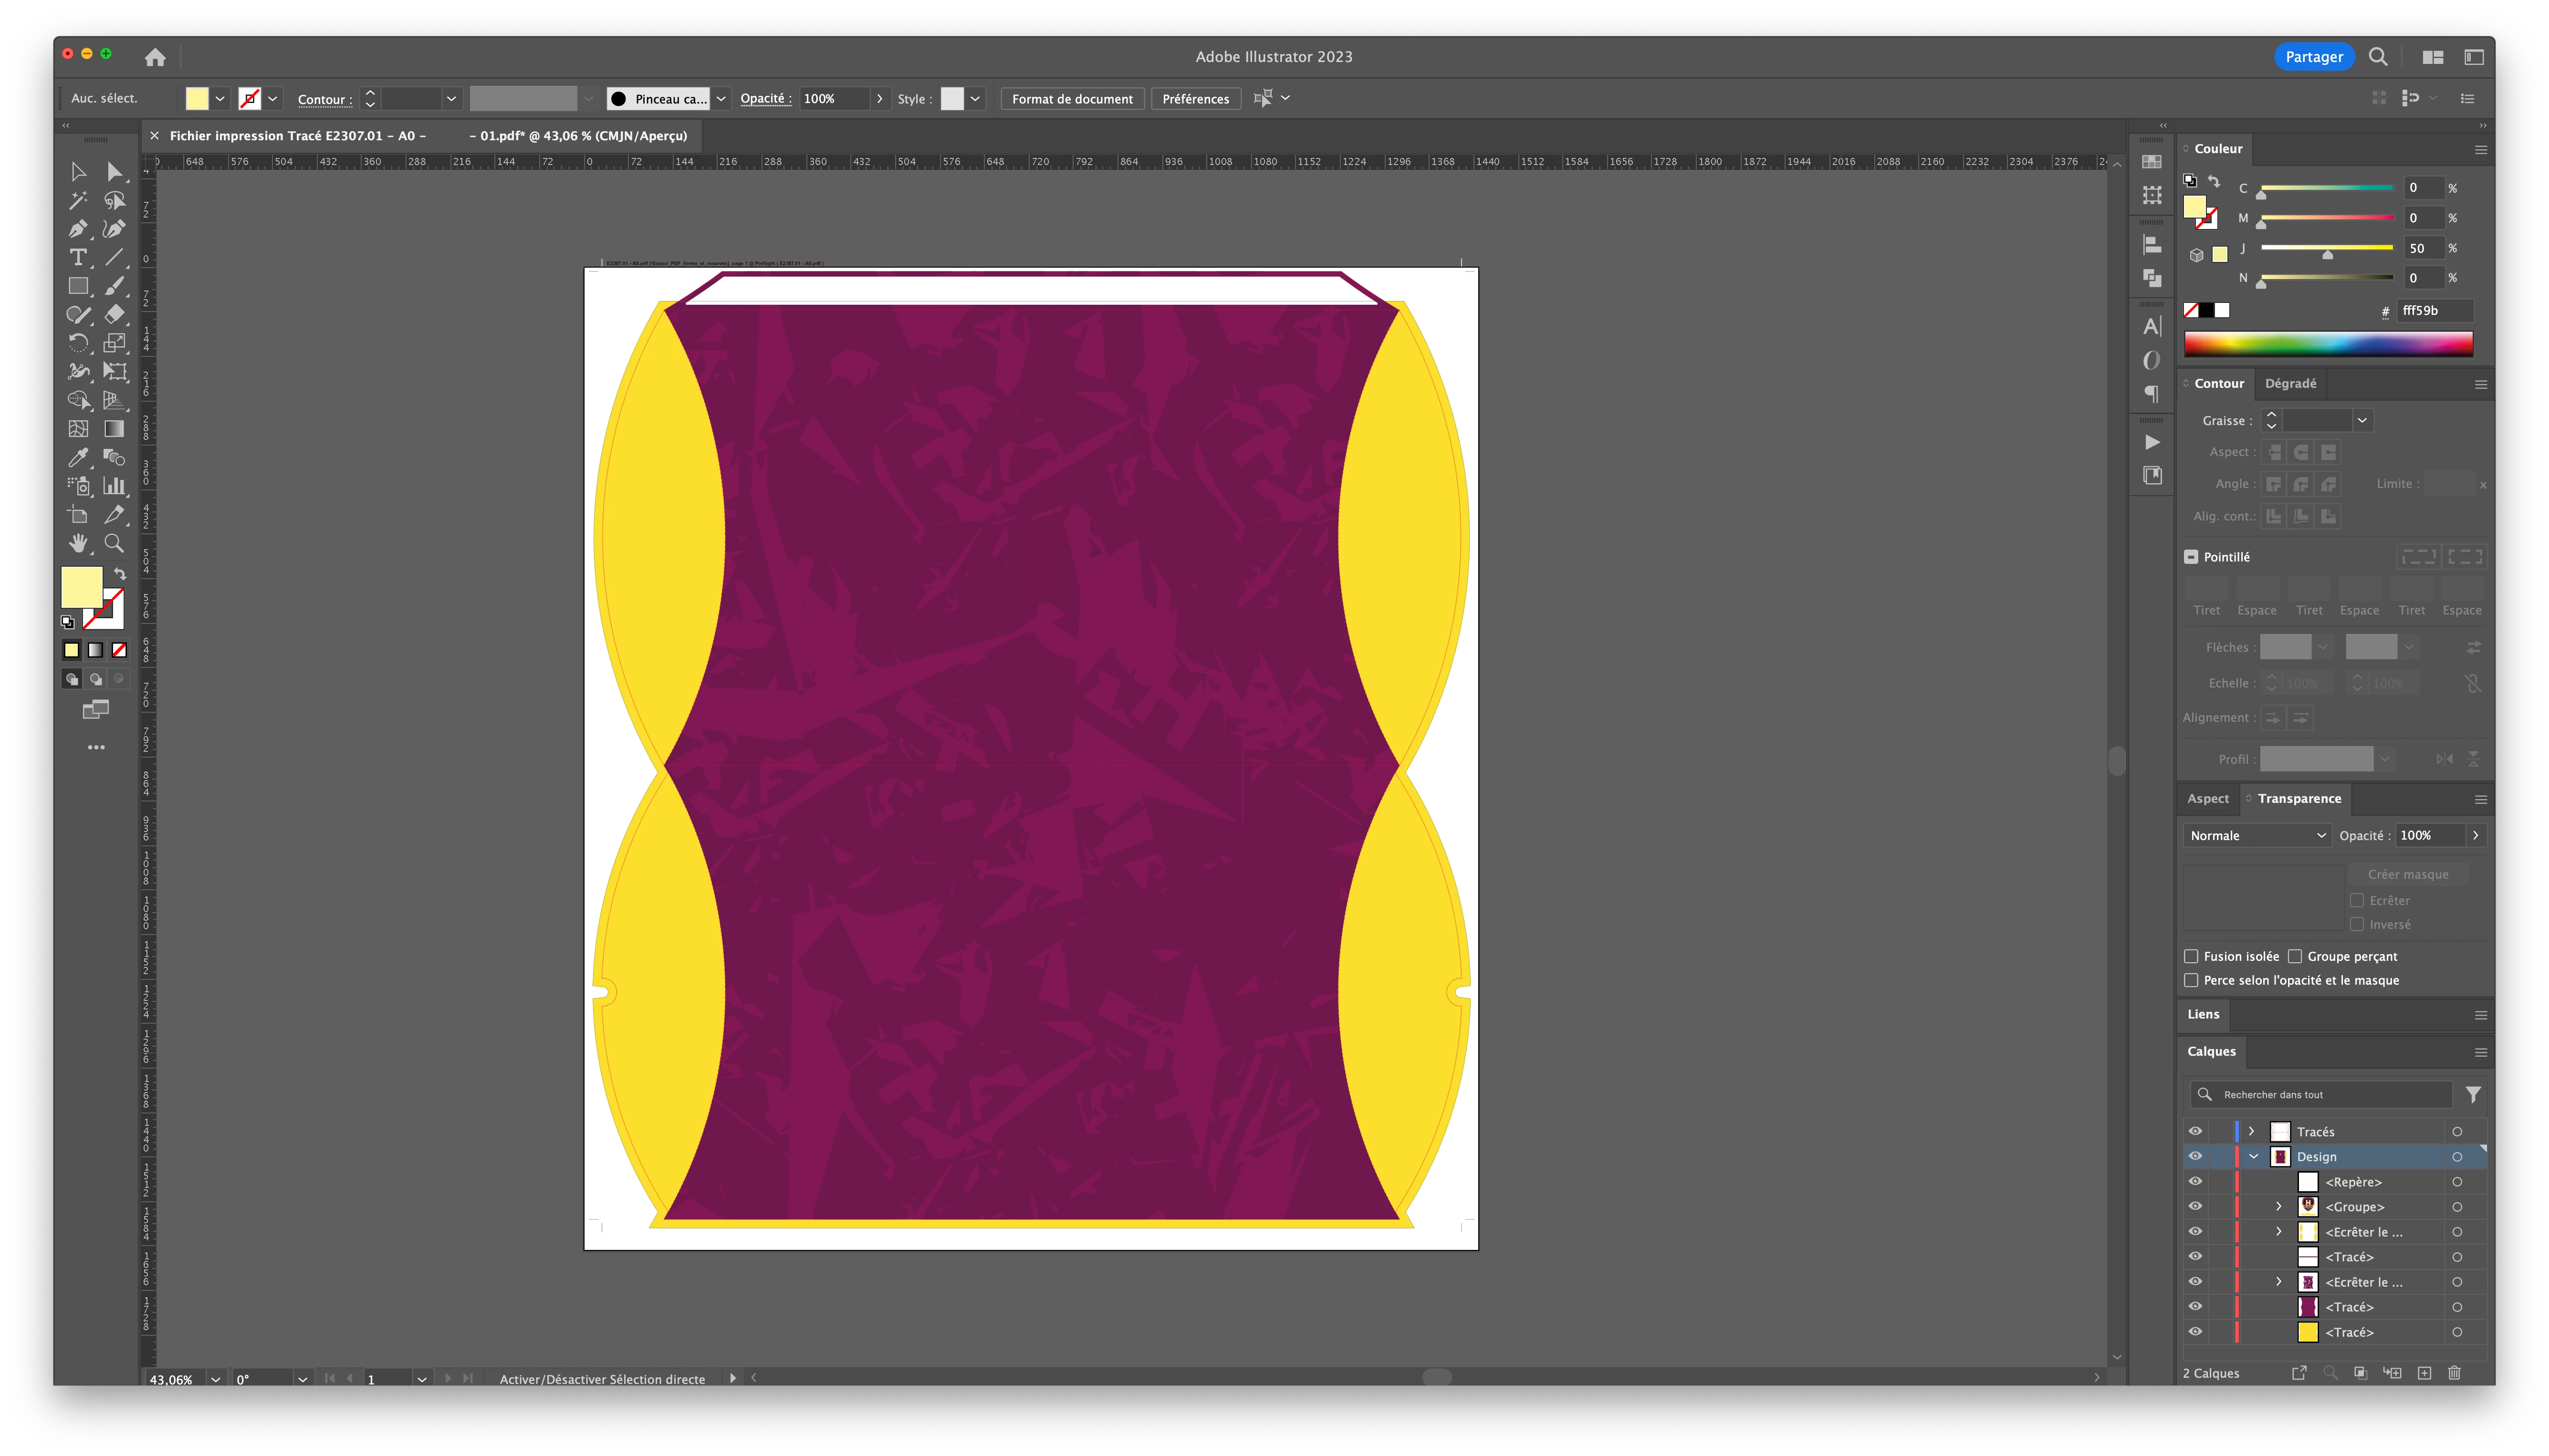
Task: Select the Pen tool
Action: click(78, 229)
